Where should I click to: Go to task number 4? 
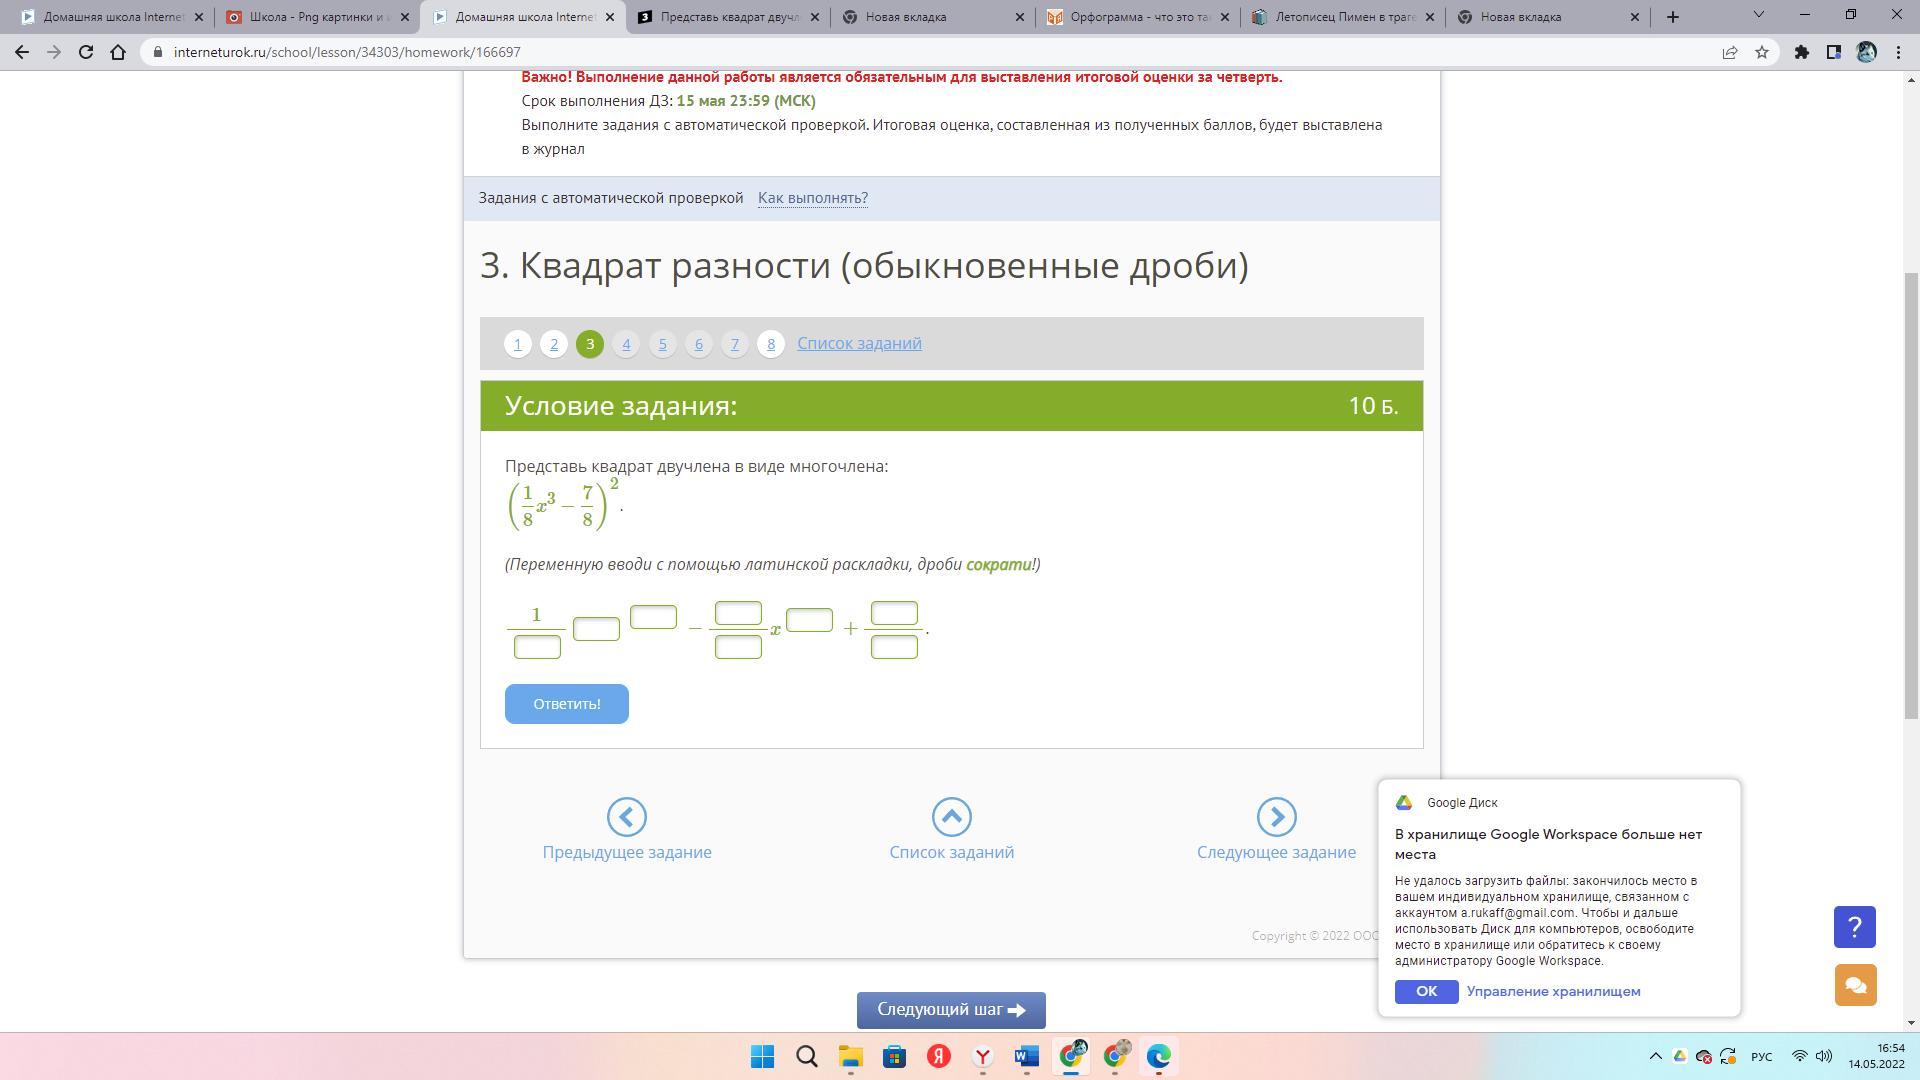626,344
